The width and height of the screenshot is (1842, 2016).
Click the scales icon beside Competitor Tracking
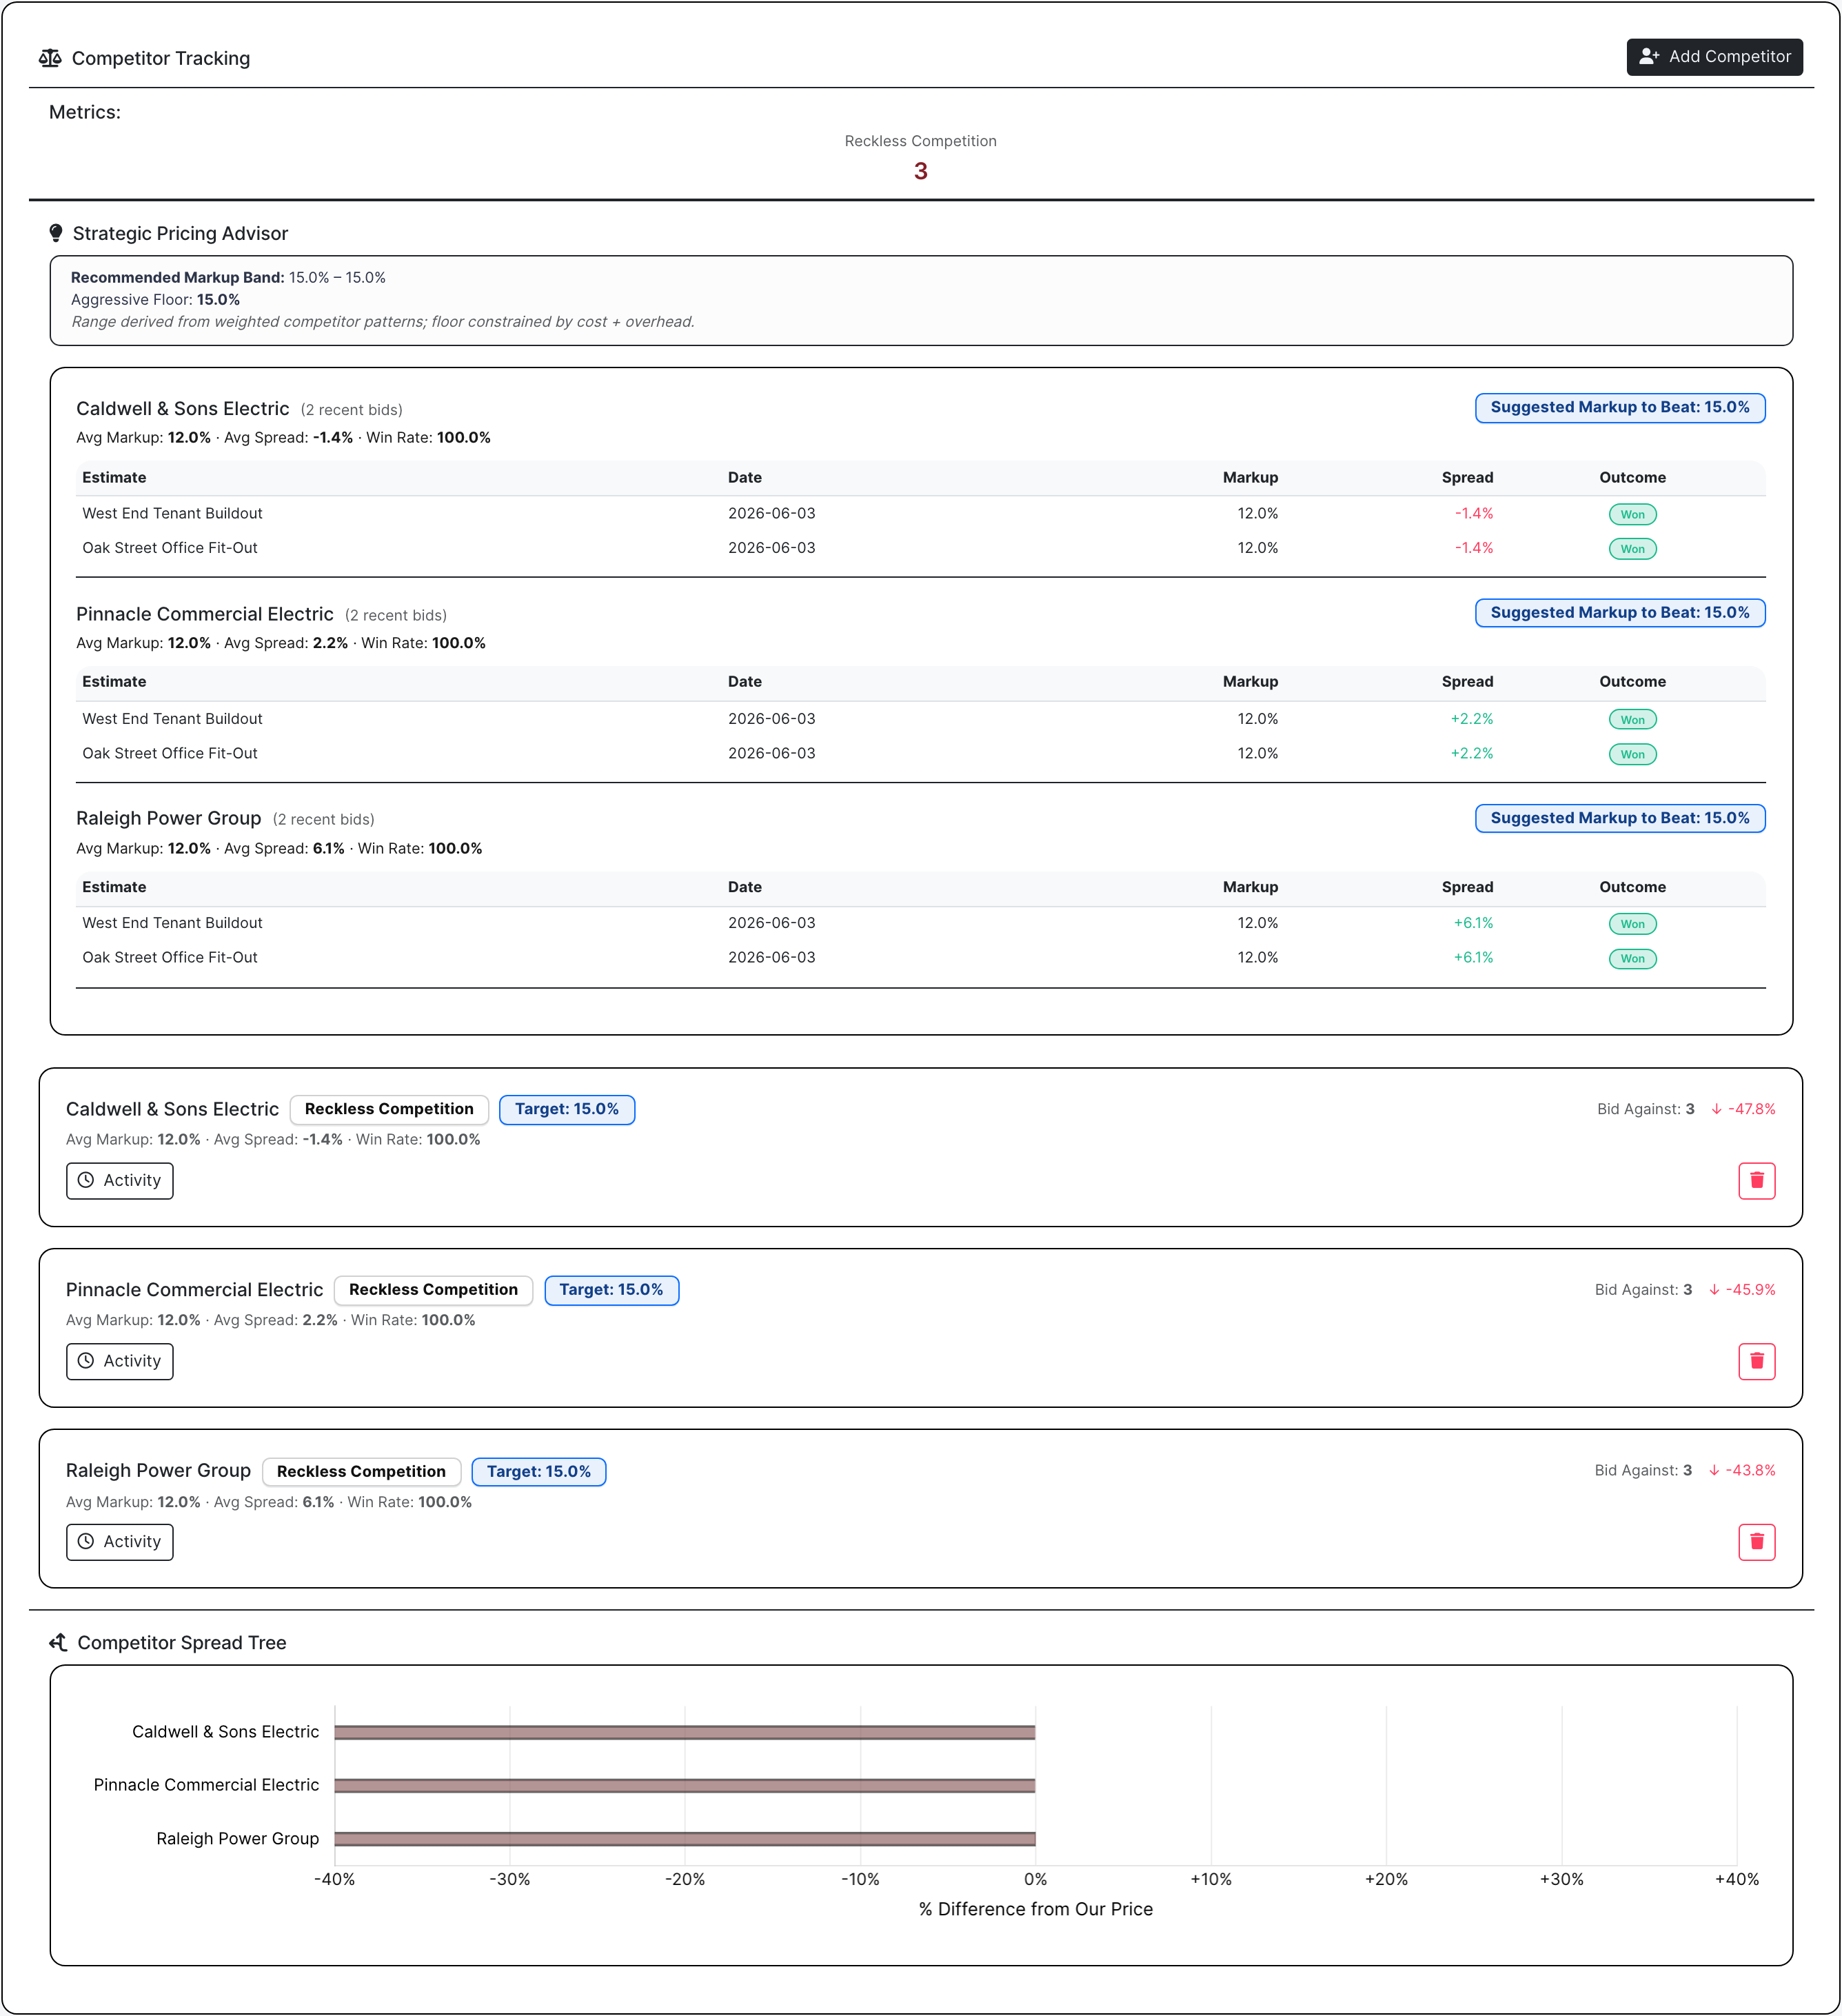coord(50,58)
